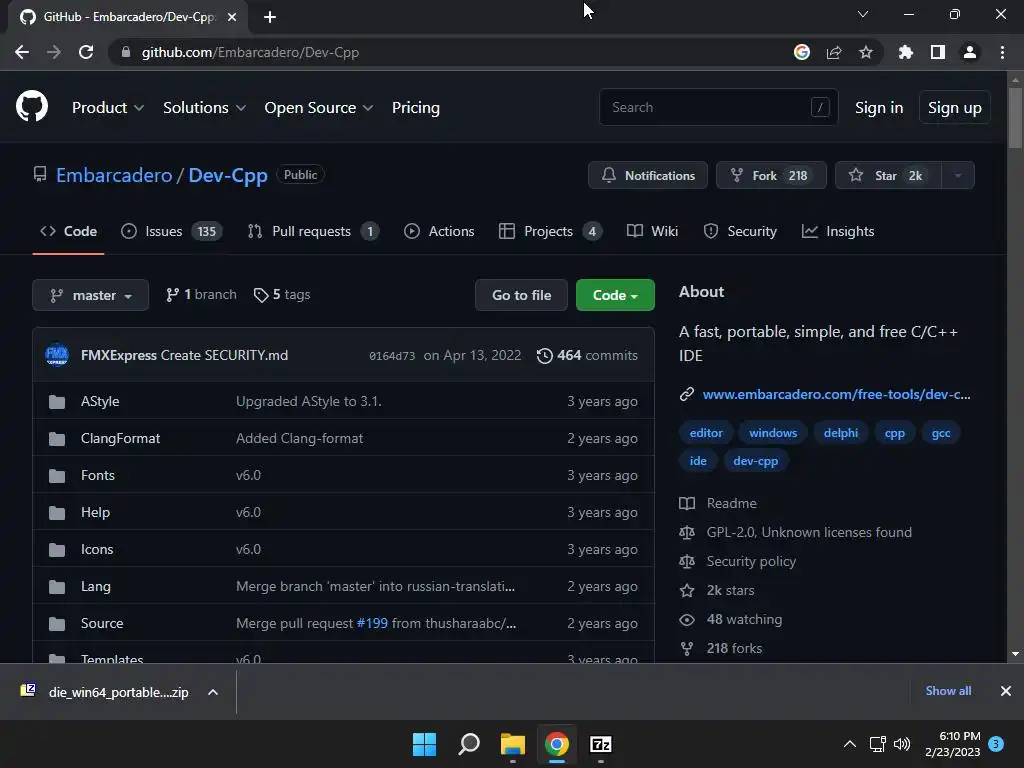Open the Embarcadero owner link
The height and width of the screenshot is (768, 1024).
click(114, 175)
